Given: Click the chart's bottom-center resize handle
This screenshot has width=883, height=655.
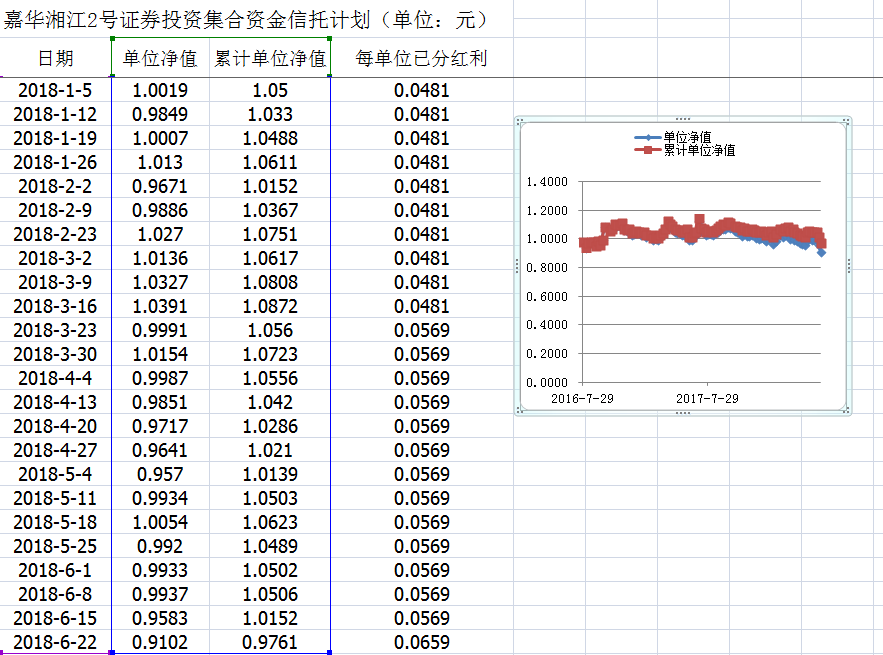Looking at the screenshot, I should coord(683,411).
